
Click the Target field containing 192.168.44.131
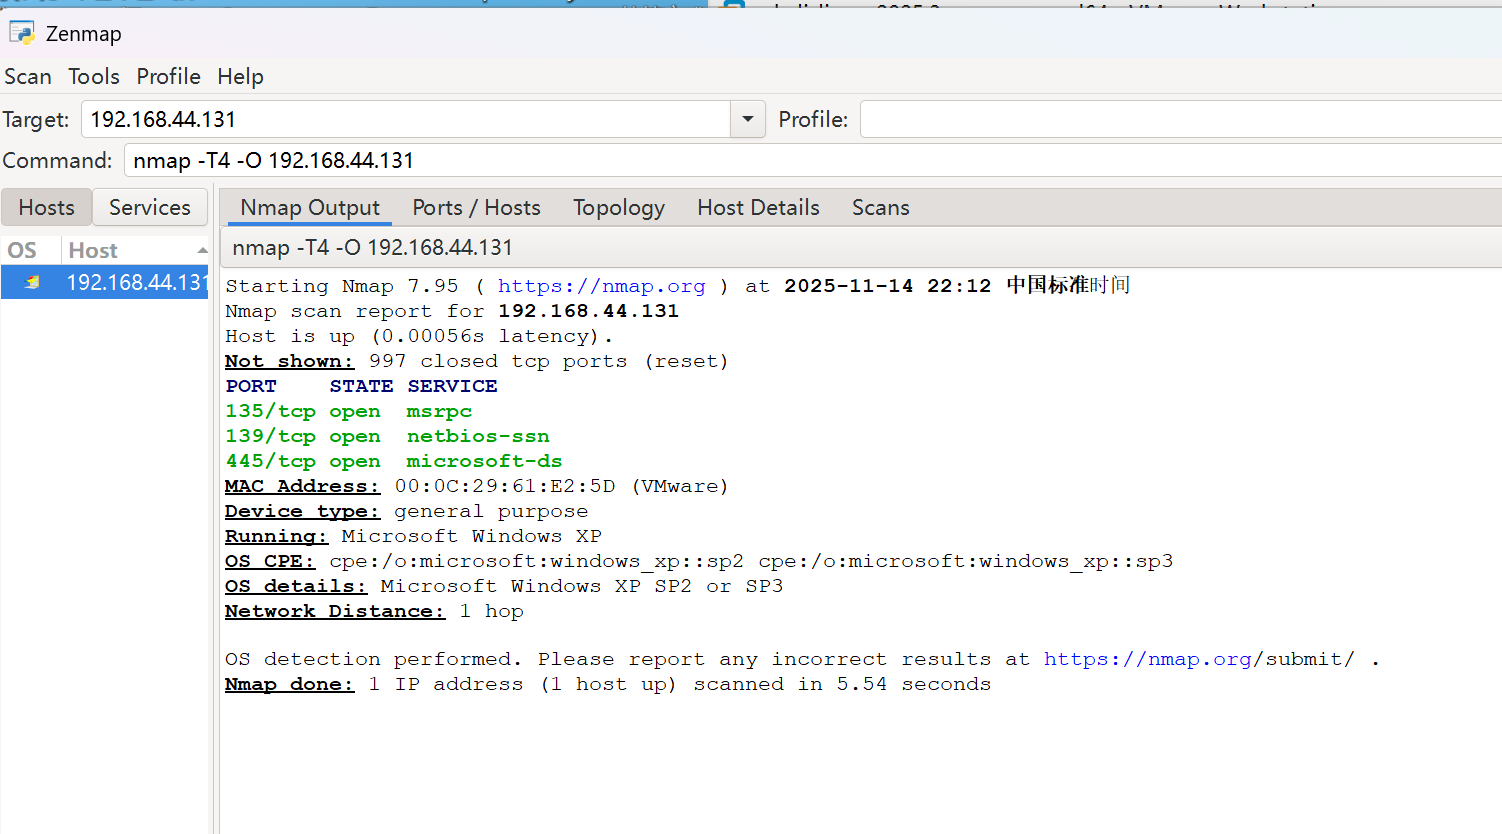point(406,119)
